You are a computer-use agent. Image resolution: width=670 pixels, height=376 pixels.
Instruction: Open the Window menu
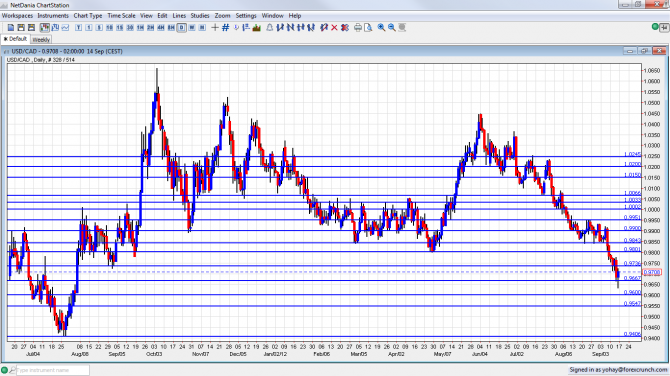coord(273,16)
